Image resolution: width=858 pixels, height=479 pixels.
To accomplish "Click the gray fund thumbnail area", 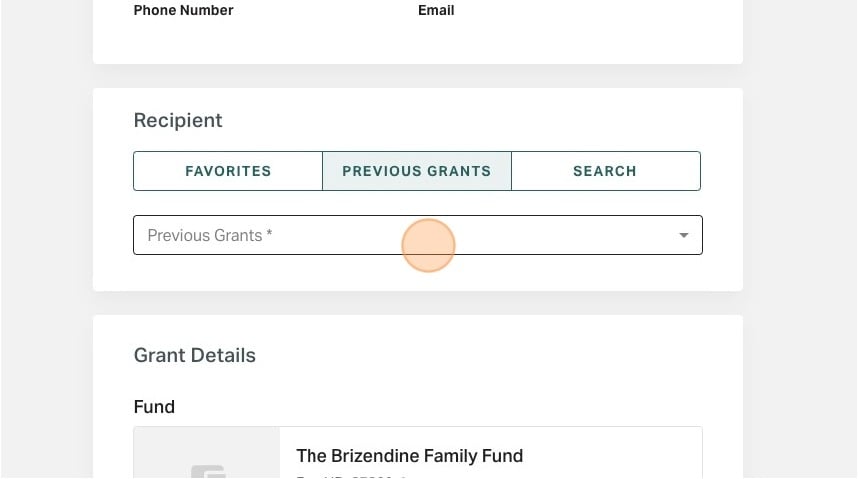I will point(207,453).
